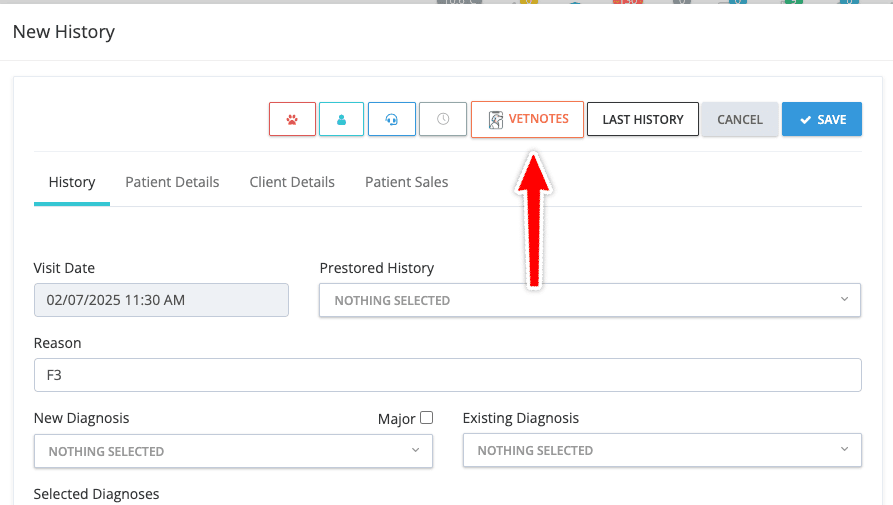Open VetNotes from the toolbar
The image size is (893, 505).
(x=527, y=119)
